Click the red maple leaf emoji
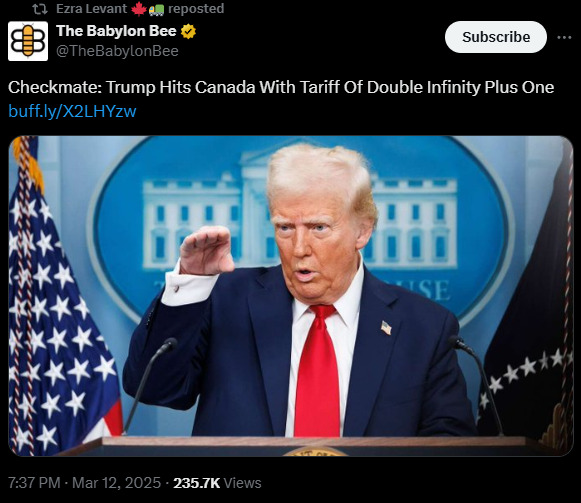Image resolution: width=581 pixels, height=503 pixels. [x=139, y=9]
